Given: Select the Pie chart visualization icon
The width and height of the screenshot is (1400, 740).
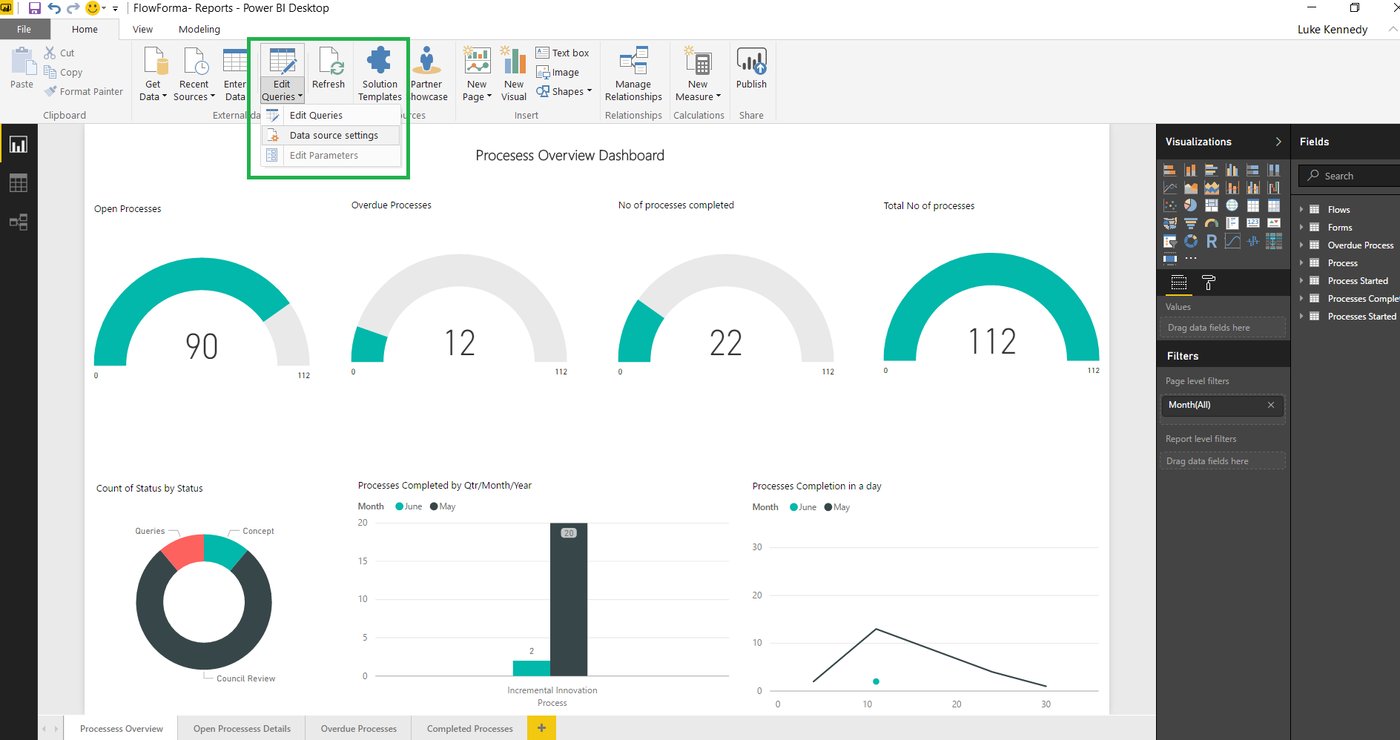Looking at the screenshot, I should (x=1190, y=205).
